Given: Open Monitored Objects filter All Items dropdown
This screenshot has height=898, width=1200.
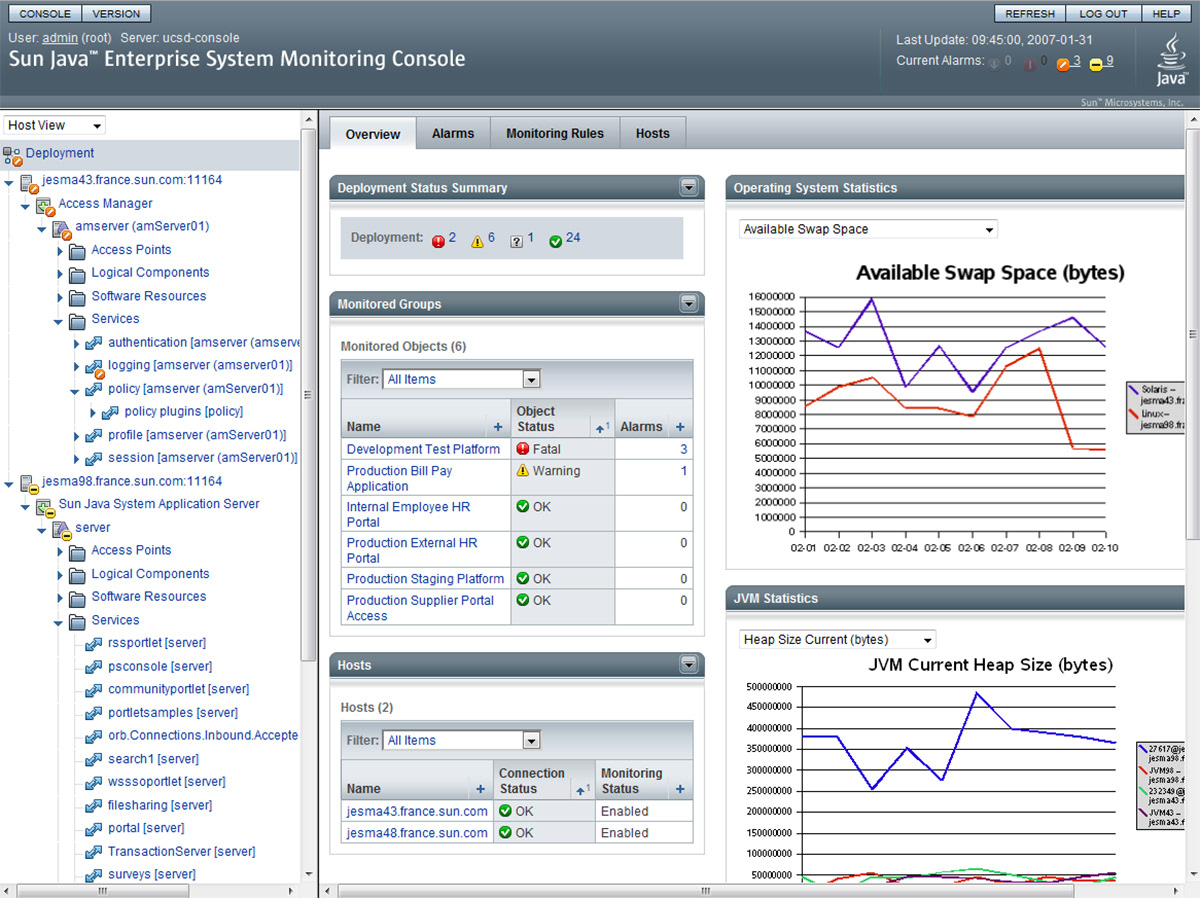Looking at the screenshot, I should coord(461,379).
